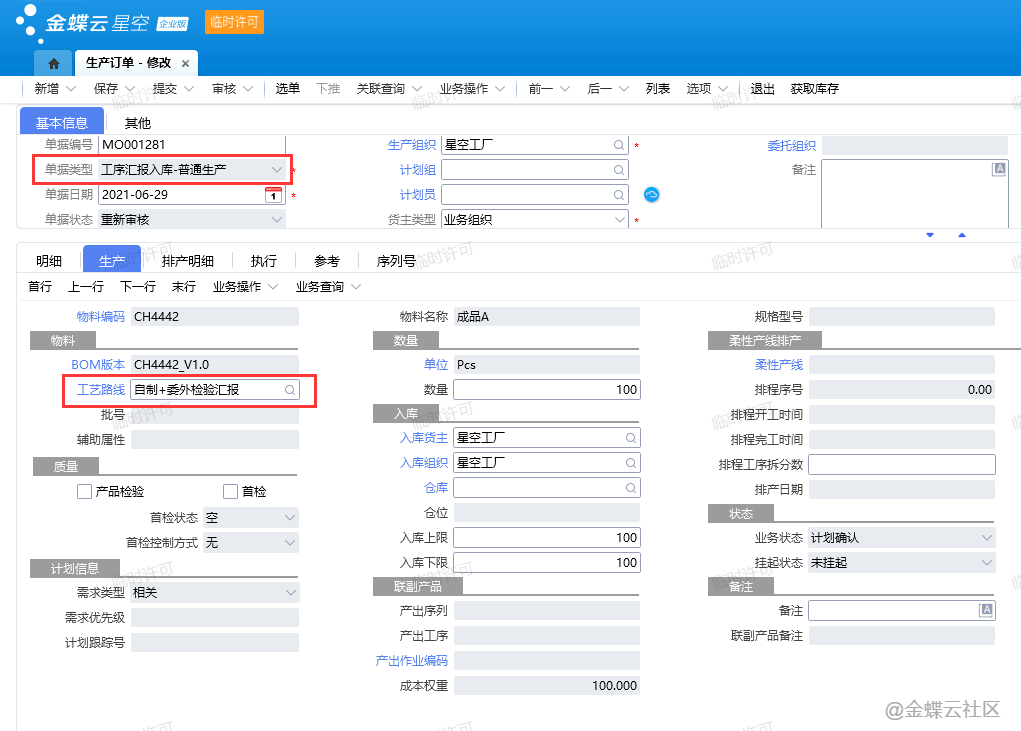
Task: Open 关联查询 toolbar menu
Action: click(389, 89)
